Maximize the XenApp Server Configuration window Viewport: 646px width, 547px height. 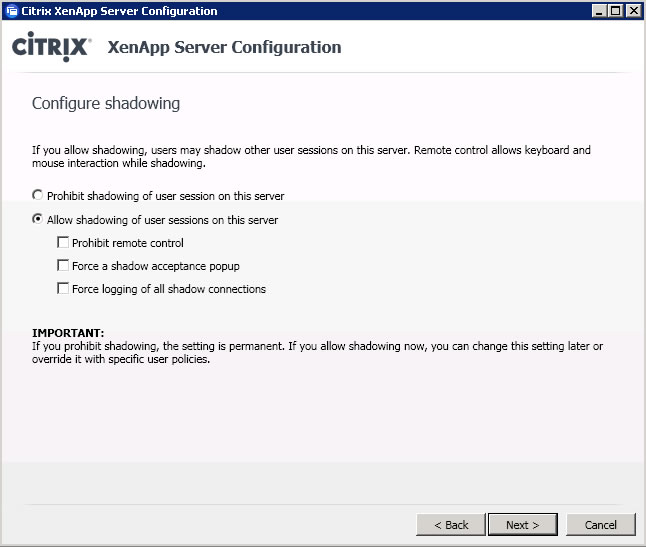tap(616, 11)
